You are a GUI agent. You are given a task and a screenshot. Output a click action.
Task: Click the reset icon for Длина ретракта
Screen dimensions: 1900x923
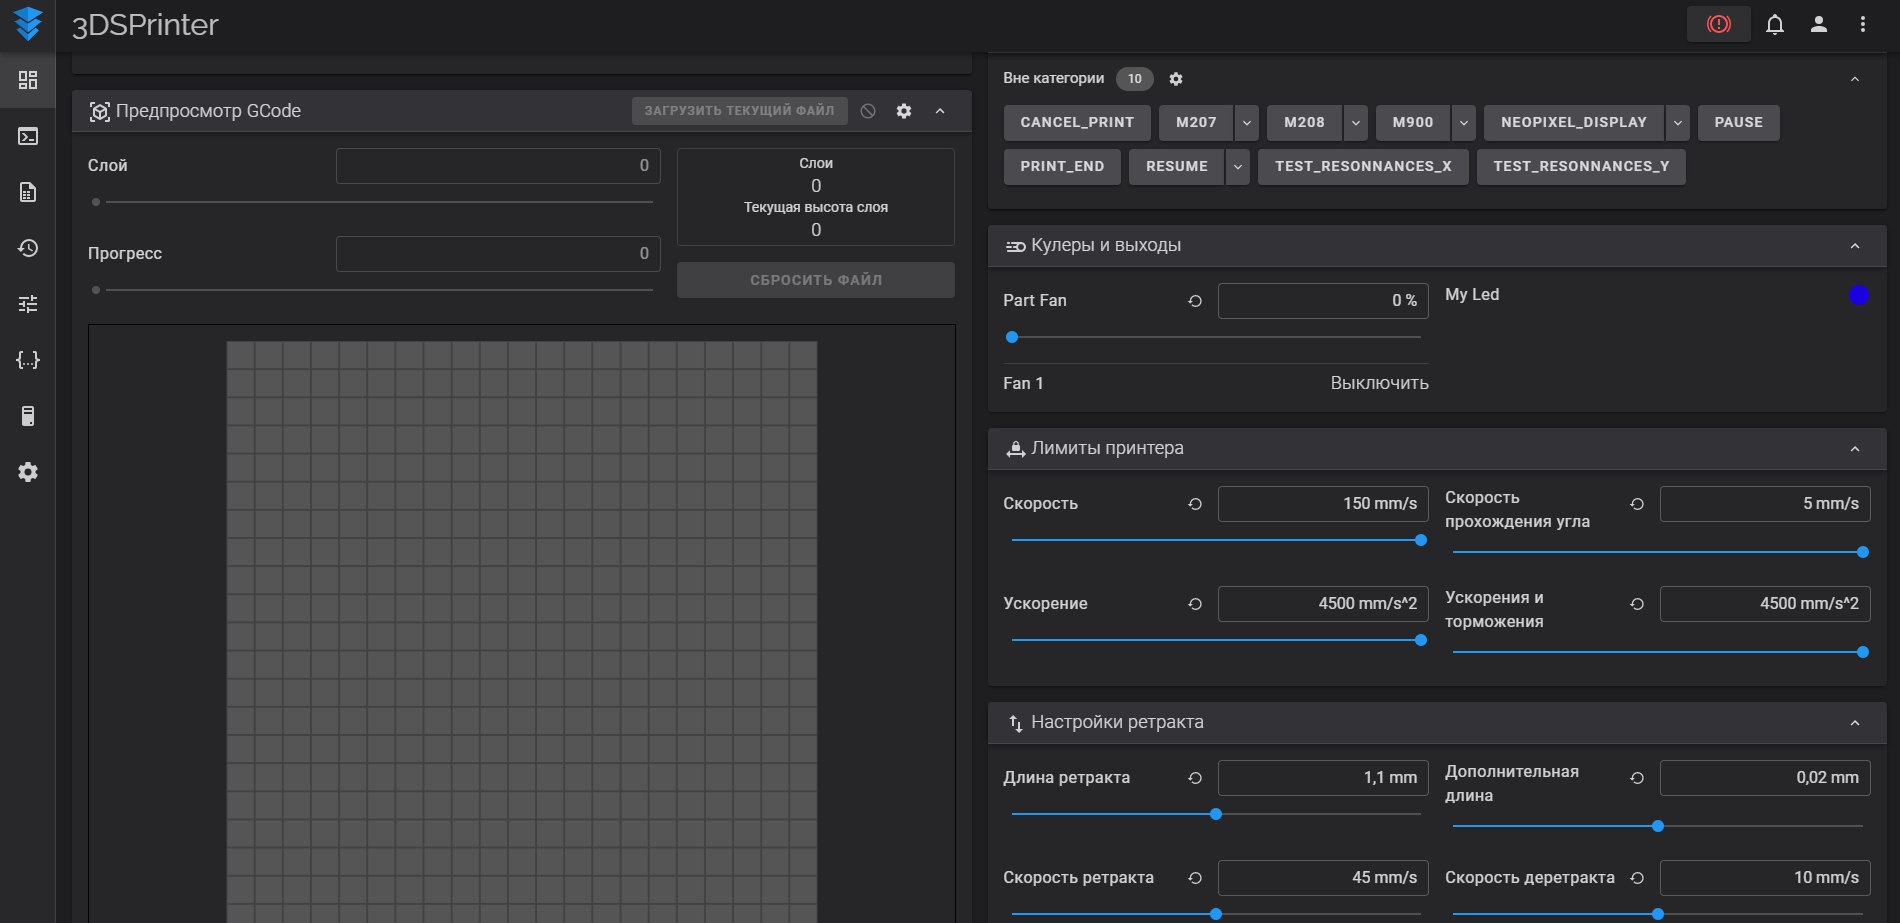click(x=1195, y=778)
